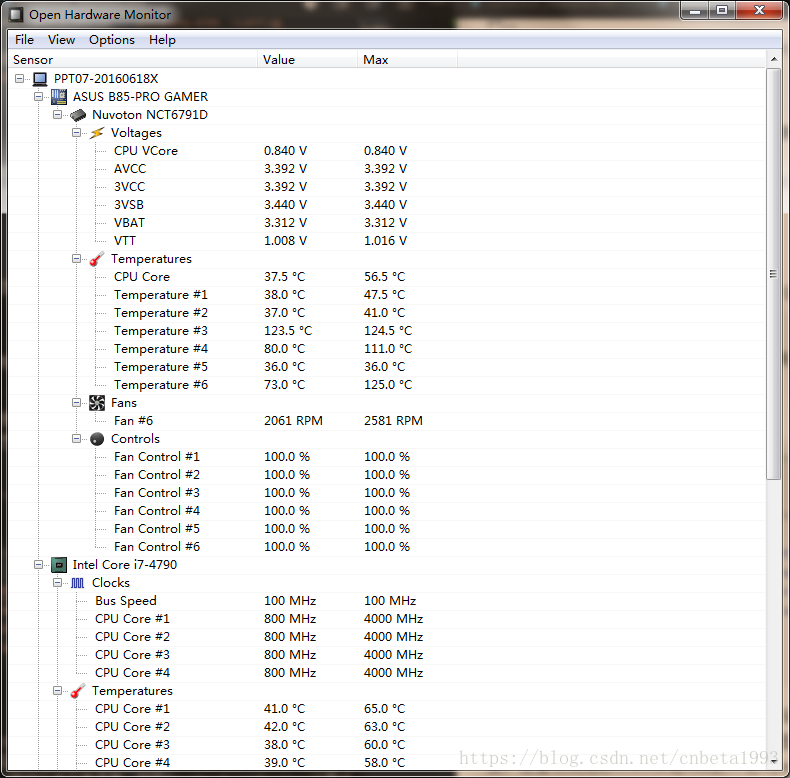This screenshot has width=790, height=778.
Task: Click the 2581 RPM max fan value
Action: [x=393, y=421]
